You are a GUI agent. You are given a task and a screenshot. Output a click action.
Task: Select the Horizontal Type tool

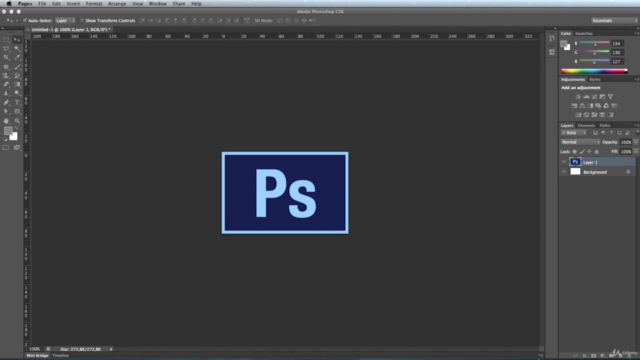(17, 102)
